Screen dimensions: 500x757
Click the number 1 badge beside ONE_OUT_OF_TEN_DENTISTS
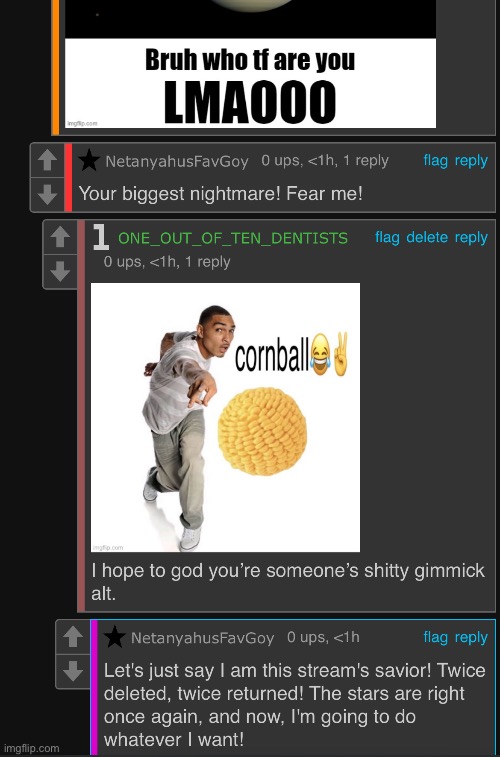click(101, 237)
